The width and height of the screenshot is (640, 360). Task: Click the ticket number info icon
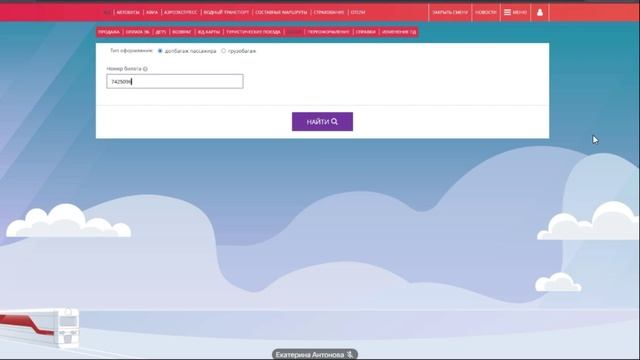(x=145, y=69)
